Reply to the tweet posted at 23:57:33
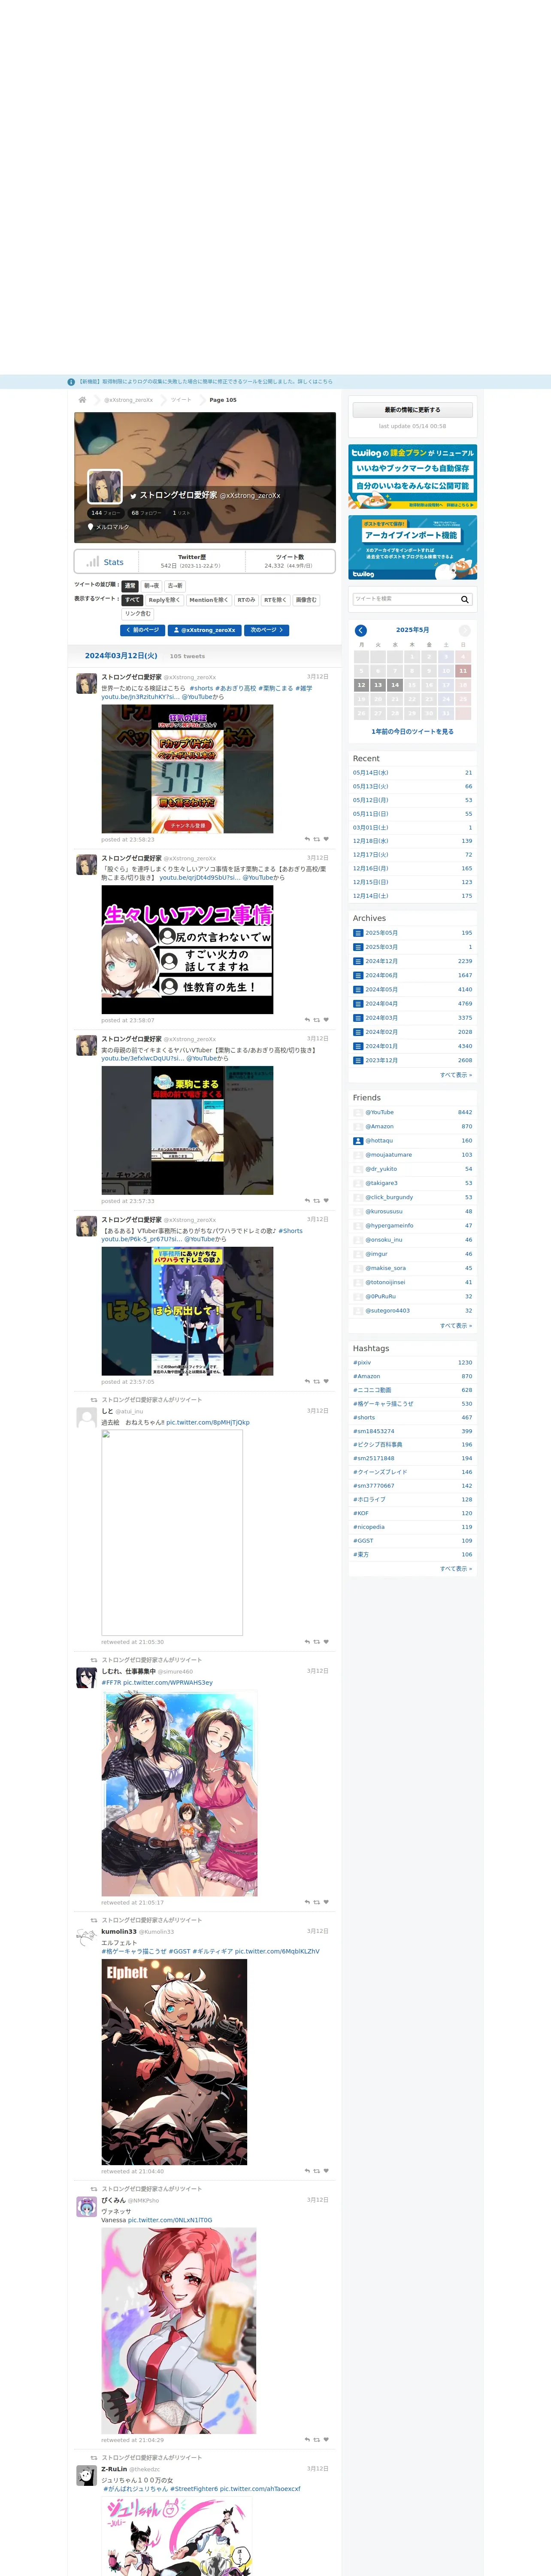Image resolution: width=551 pixels, height=2576 pixels. click(x=307, y=1201)
